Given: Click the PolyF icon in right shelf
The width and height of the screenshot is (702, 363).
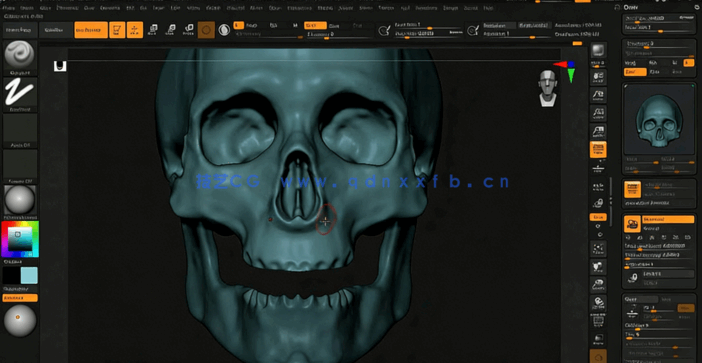Looking at the screenshot, I should click(x=598, y=321).
